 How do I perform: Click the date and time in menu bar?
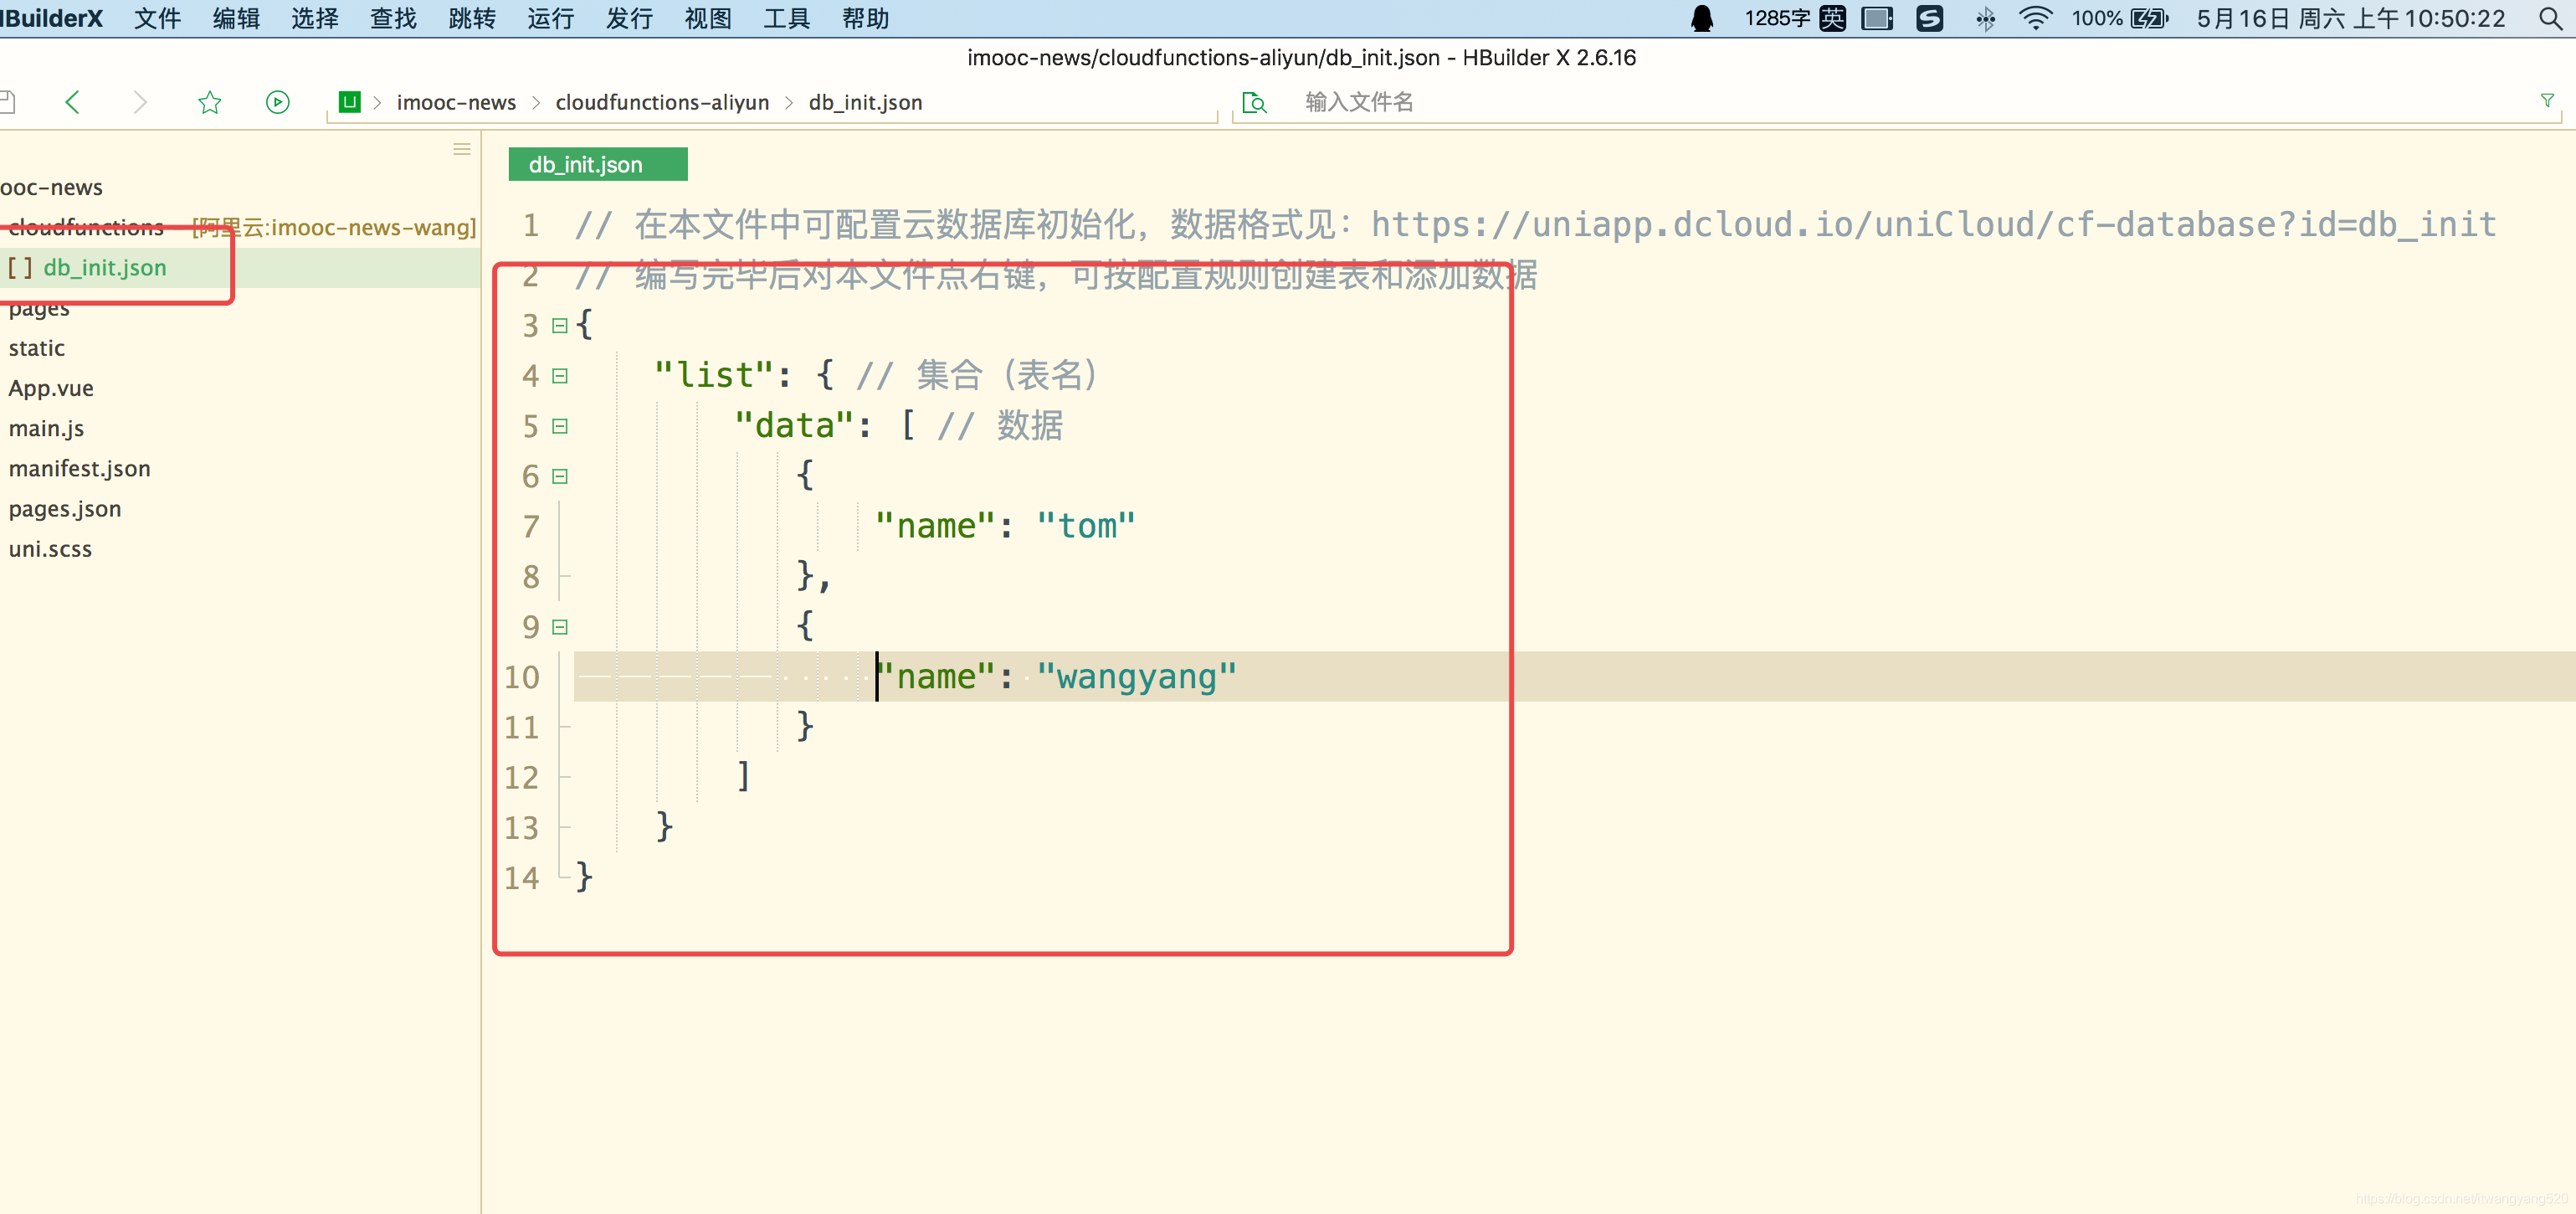(x=2350, y=19)
